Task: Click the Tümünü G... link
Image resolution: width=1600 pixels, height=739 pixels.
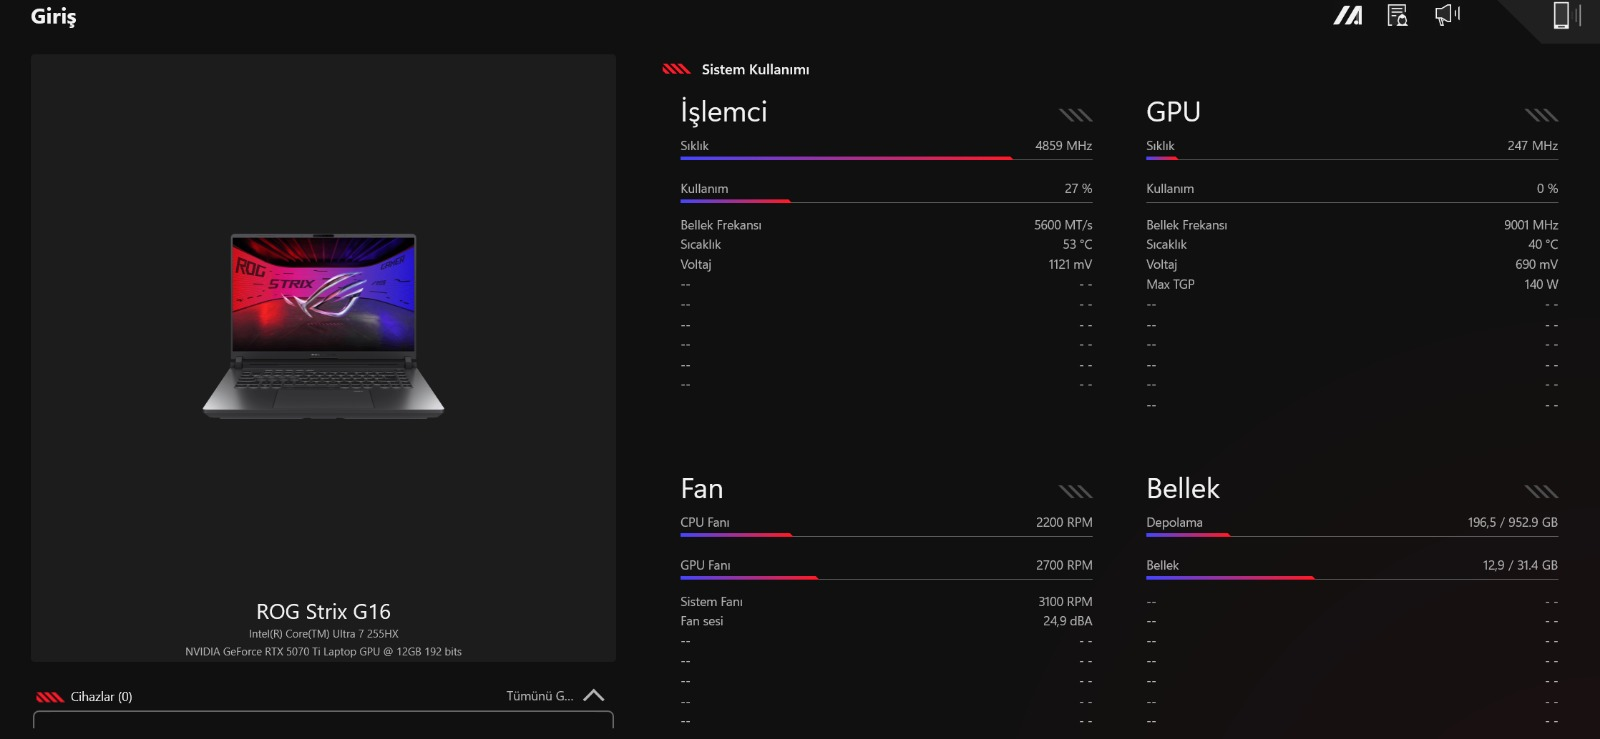Action: tap(540, 696)
